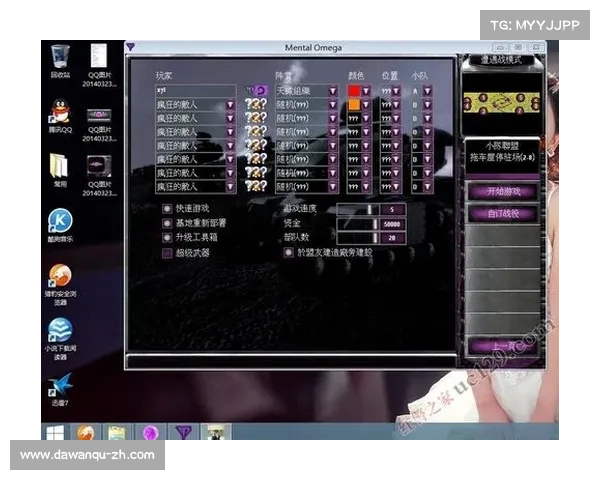The height and width of the screenshot is (480, 600).
Task: Click the 上一页 back button
Action: pos(503,347)
